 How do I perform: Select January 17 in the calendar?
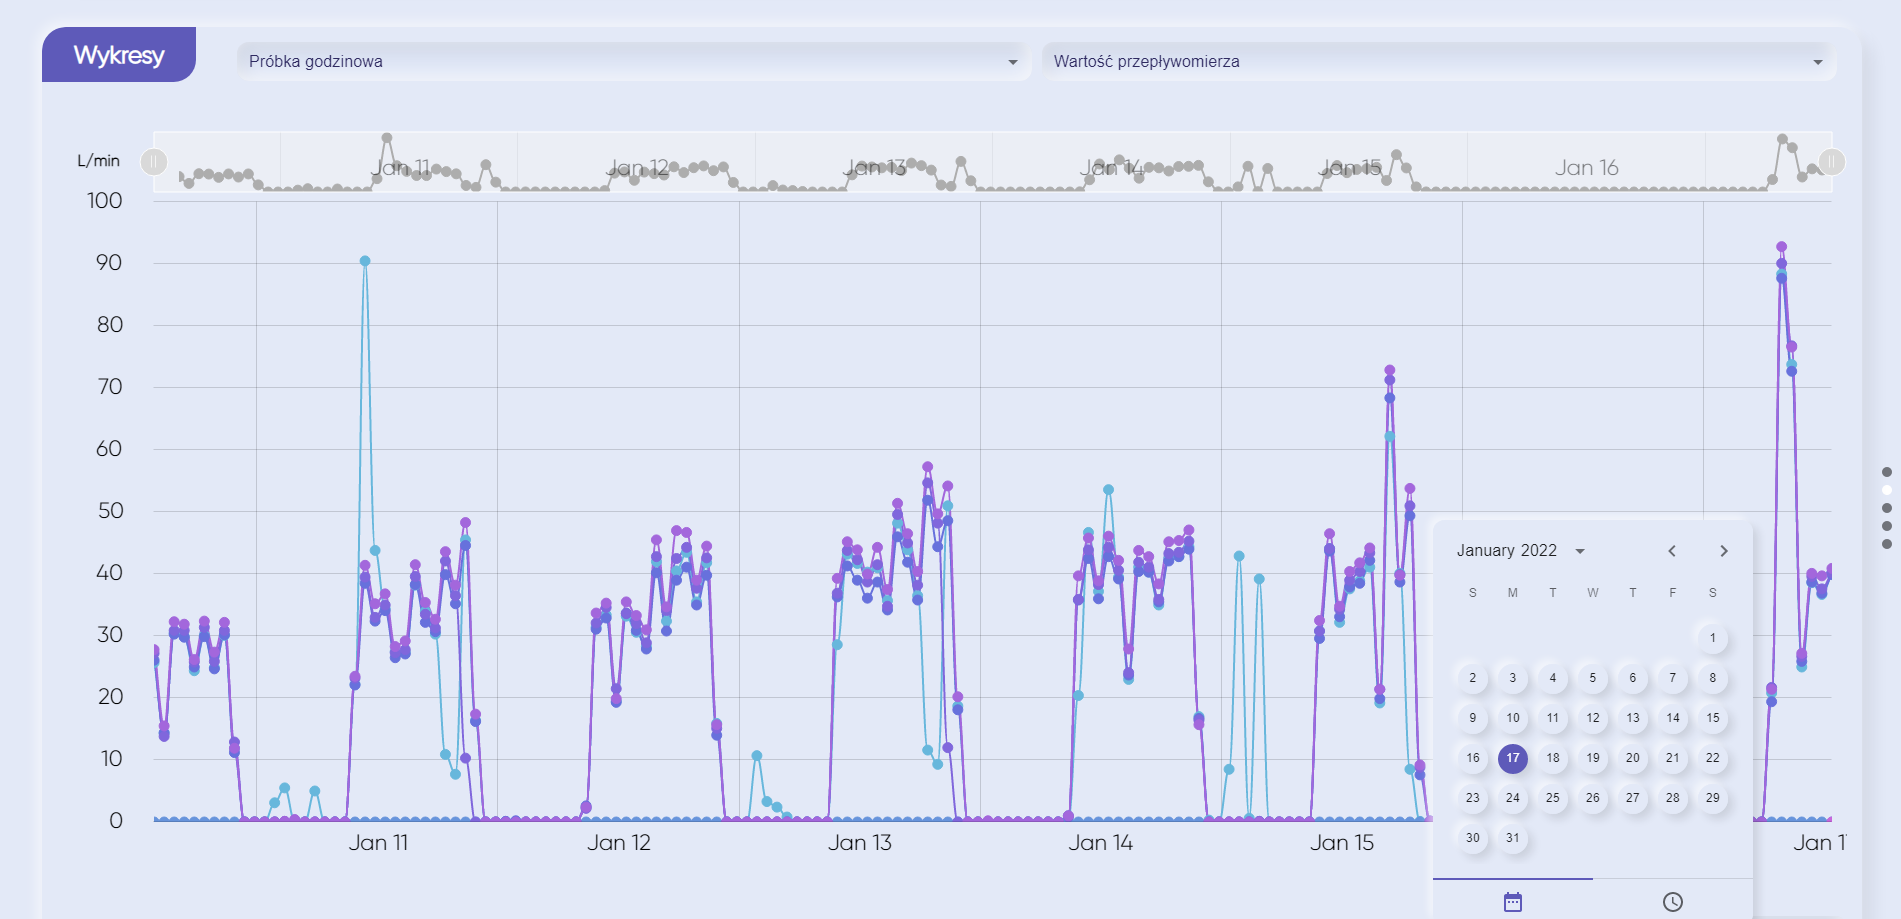tap(1512, 758)
